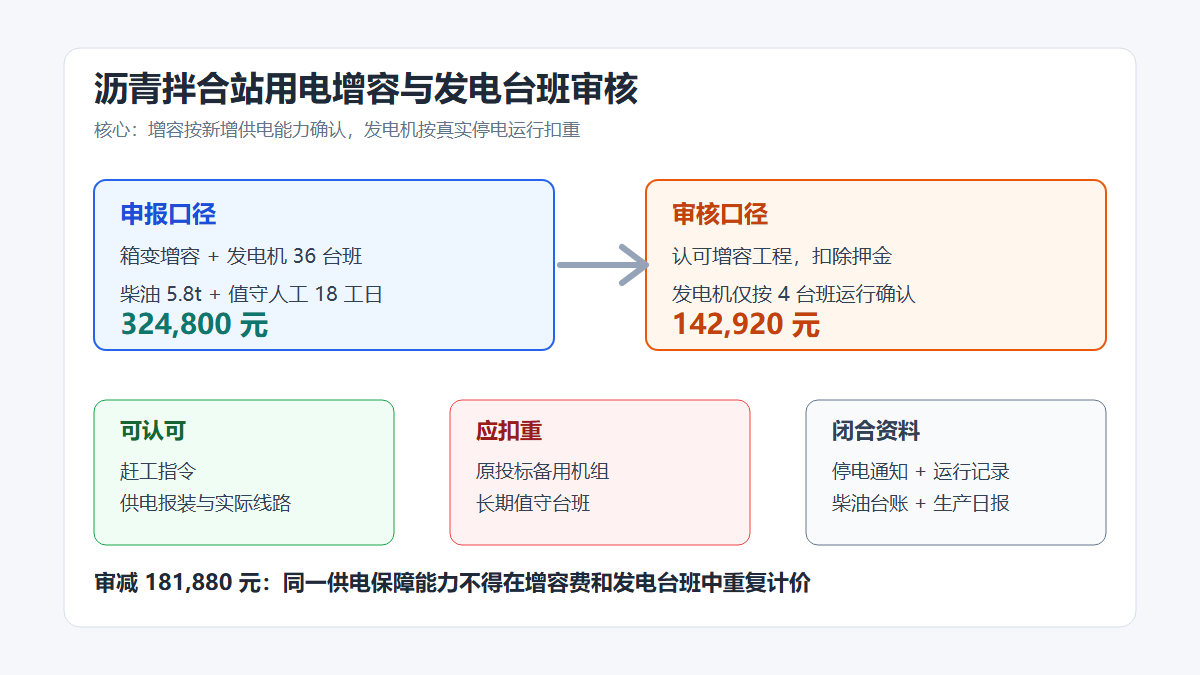Select the amount 324,800 元
Image resolution: width=1200 pixels, height=675 pixels.
(x=195, y=324)
